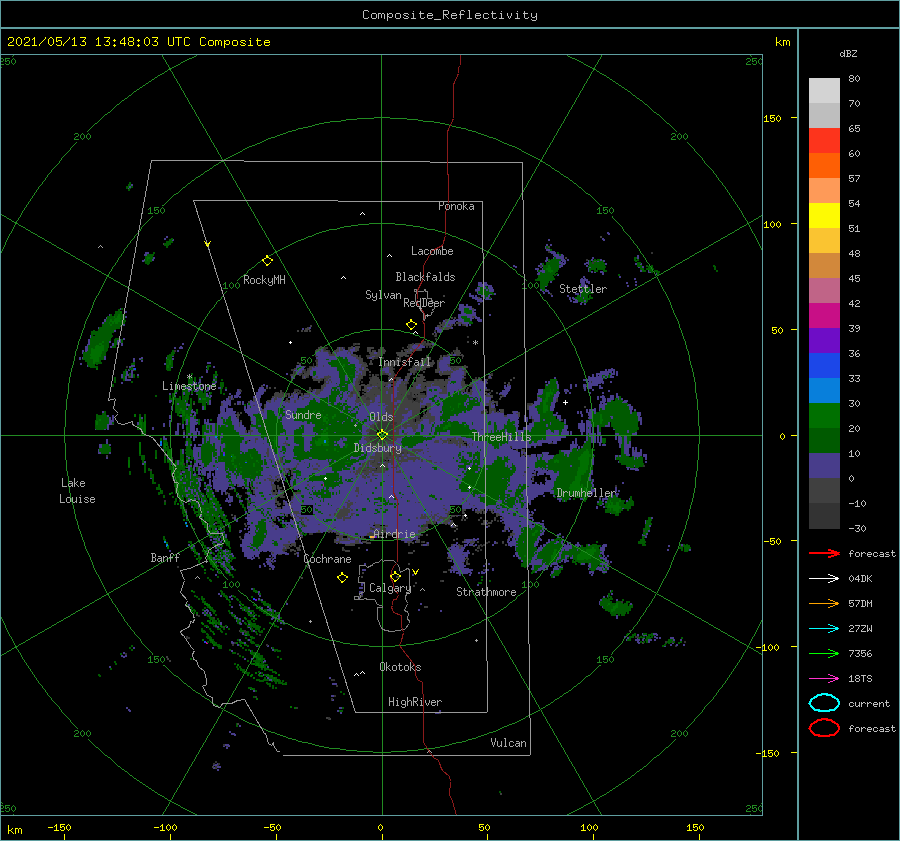Click the Limestone label
The height and width of the screenshot is (841, 900).
189,386
